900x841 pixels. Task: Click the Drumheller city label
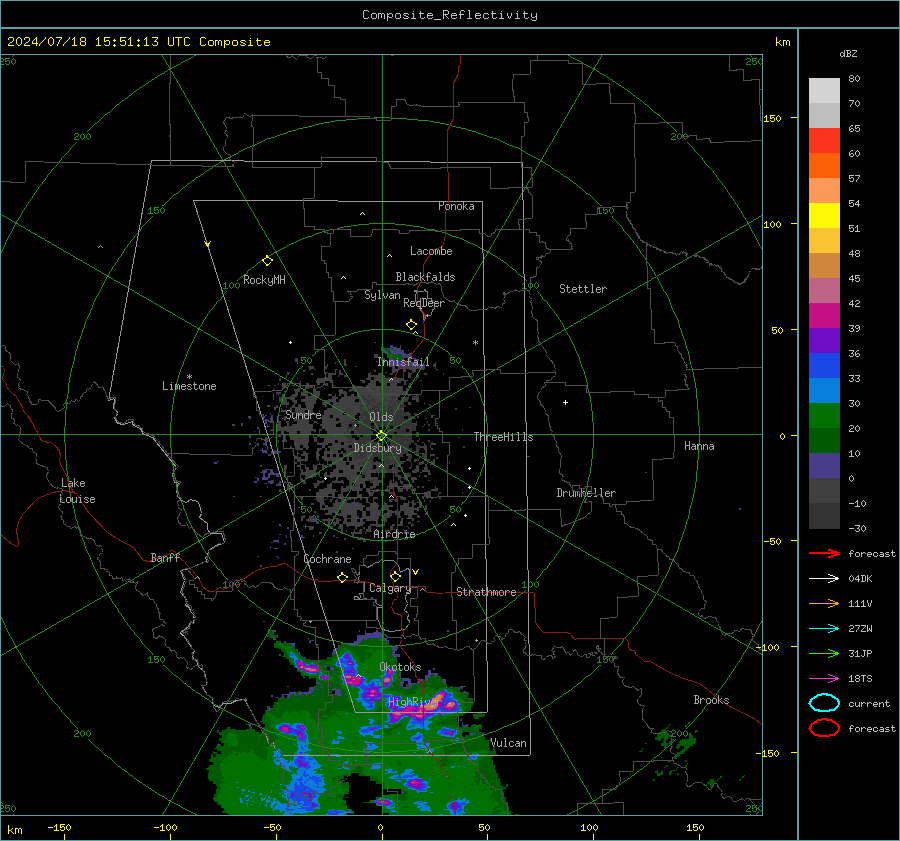point(586,493)
